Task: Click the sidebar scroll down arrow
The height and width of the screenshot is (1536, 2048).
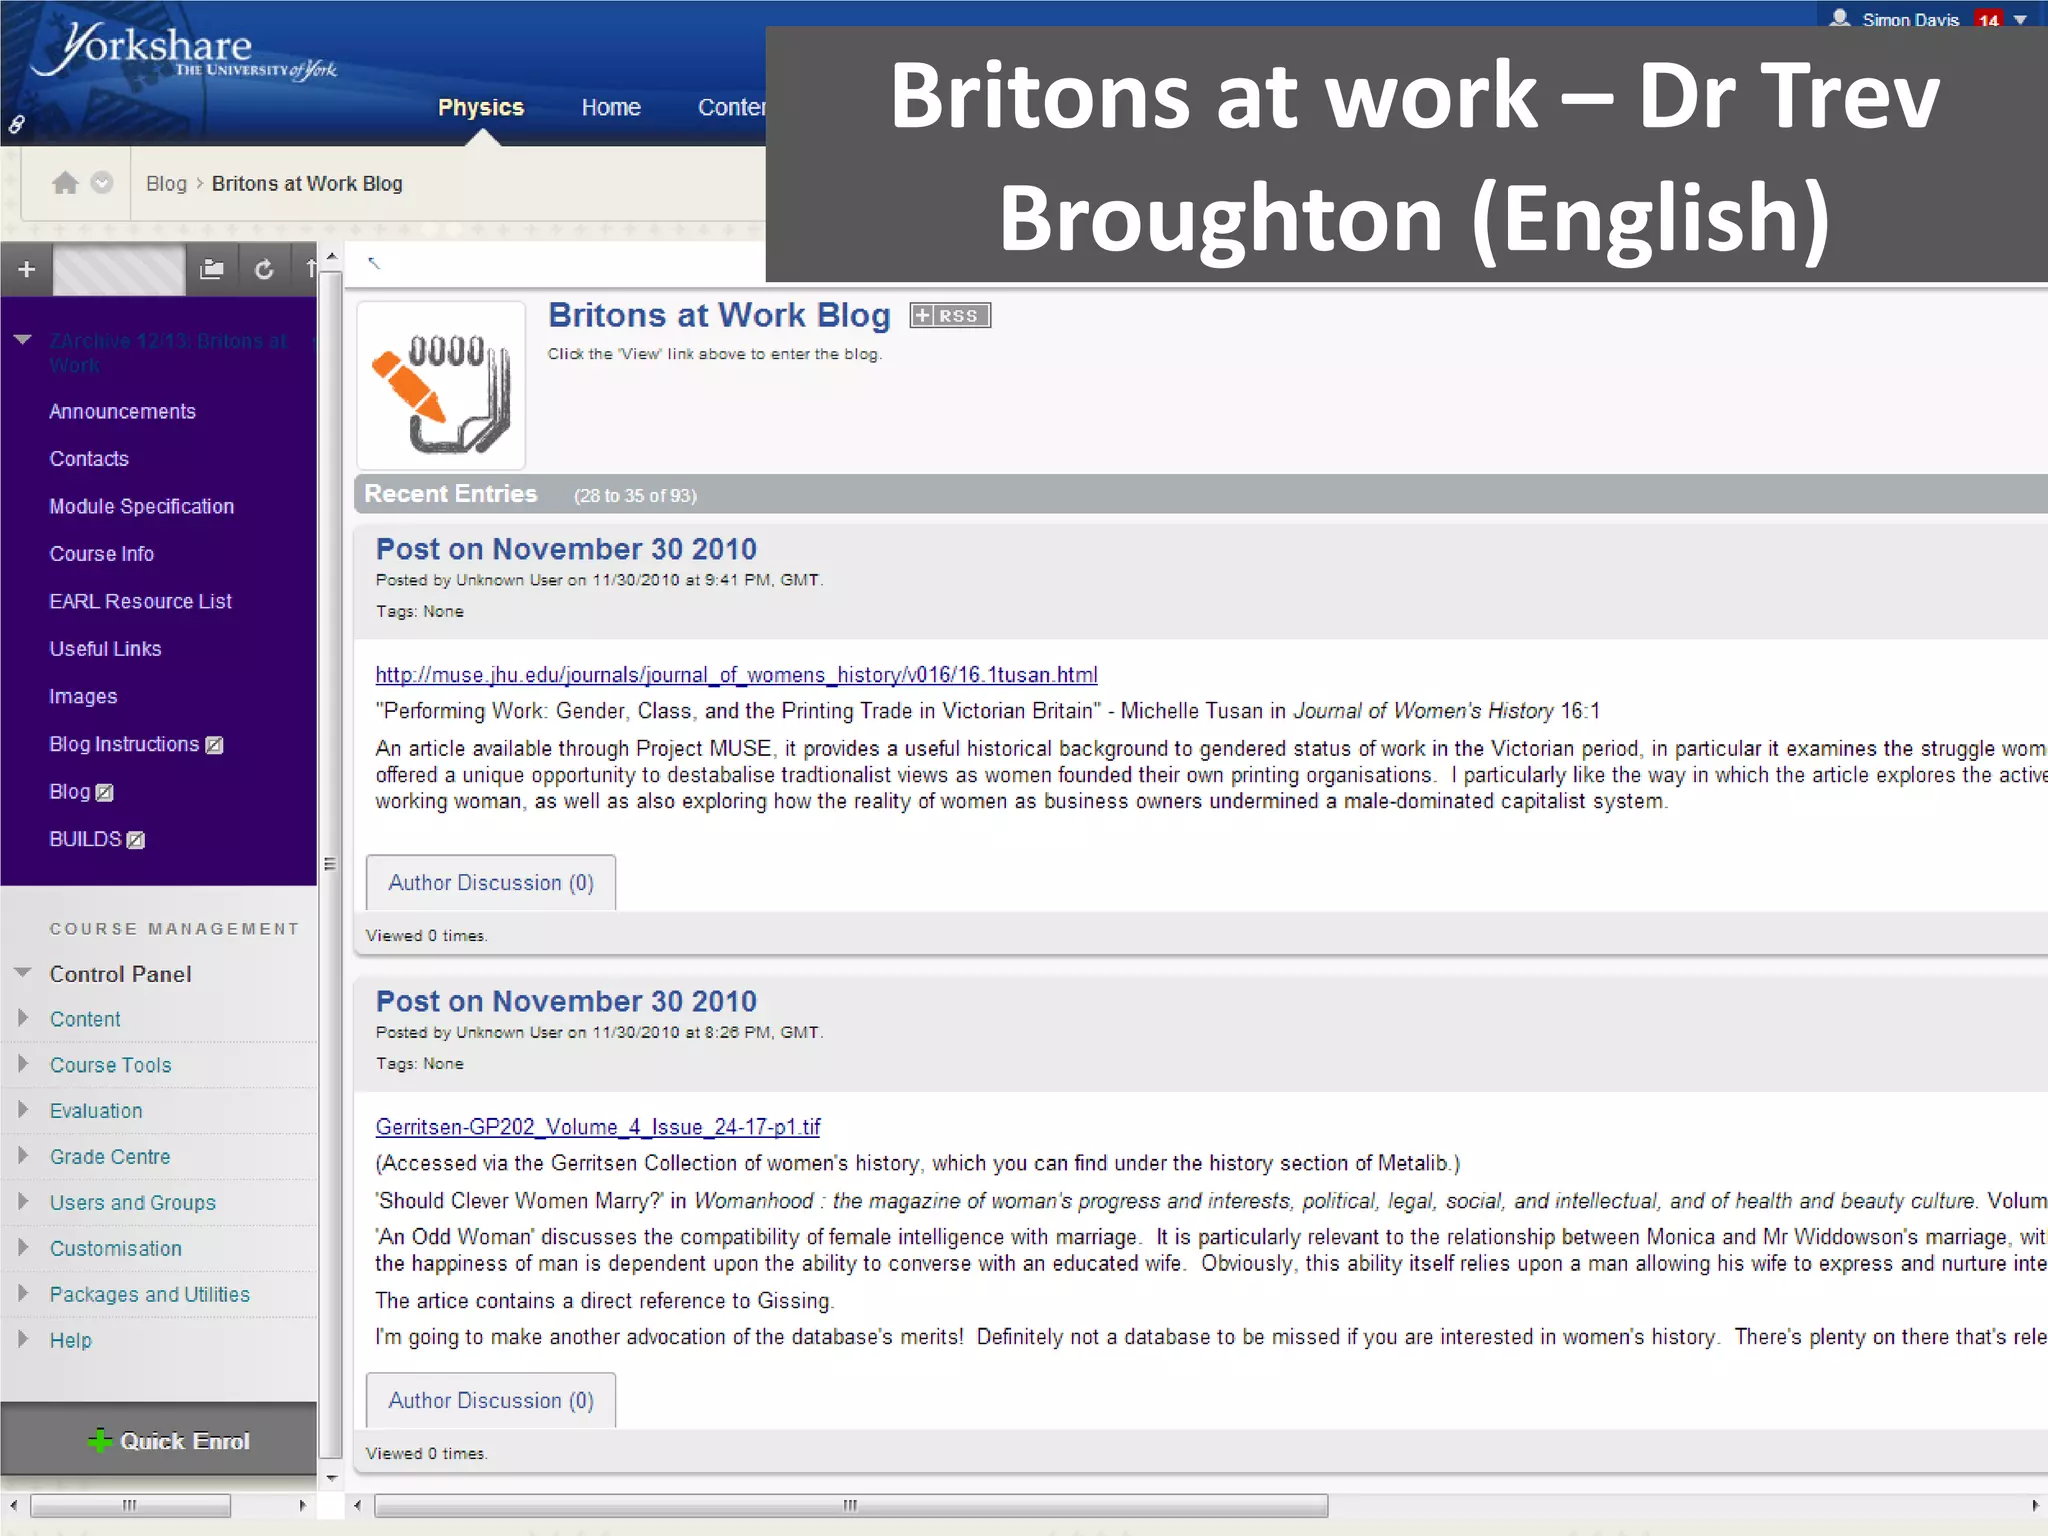Action: [331, 1478]
